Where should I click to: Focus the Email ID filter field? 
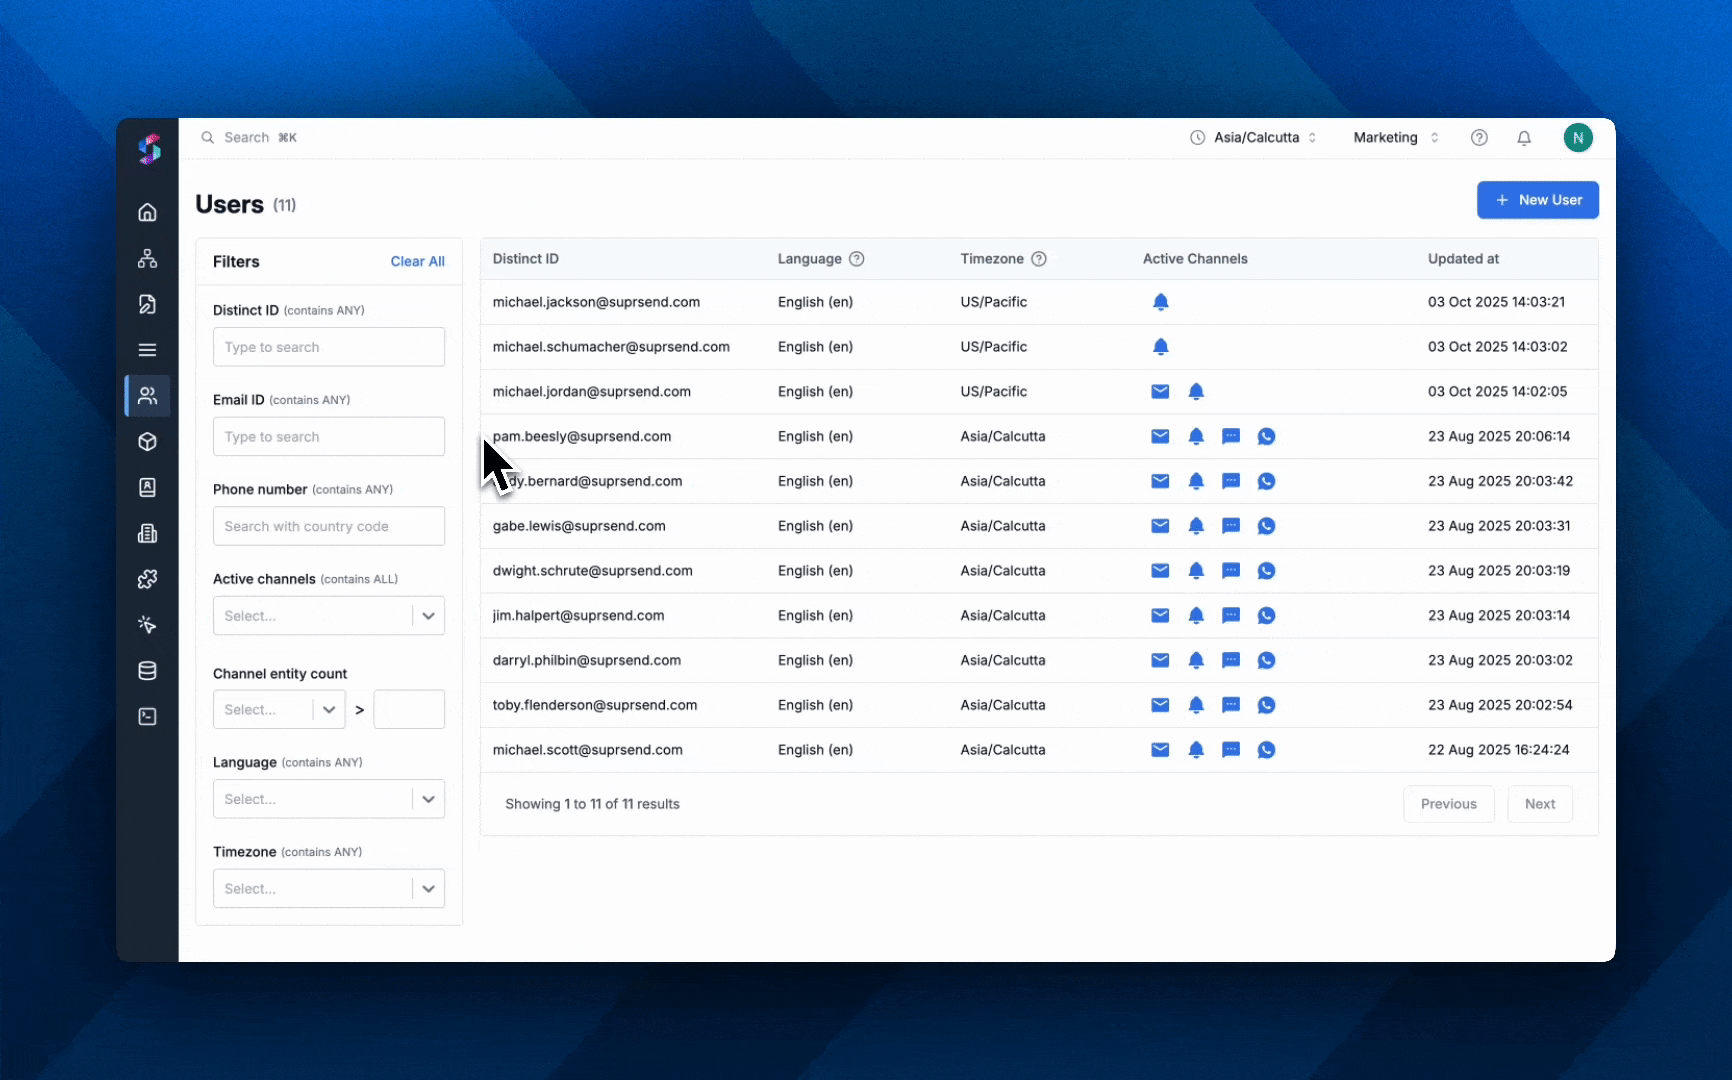click(x=329, y=437)
